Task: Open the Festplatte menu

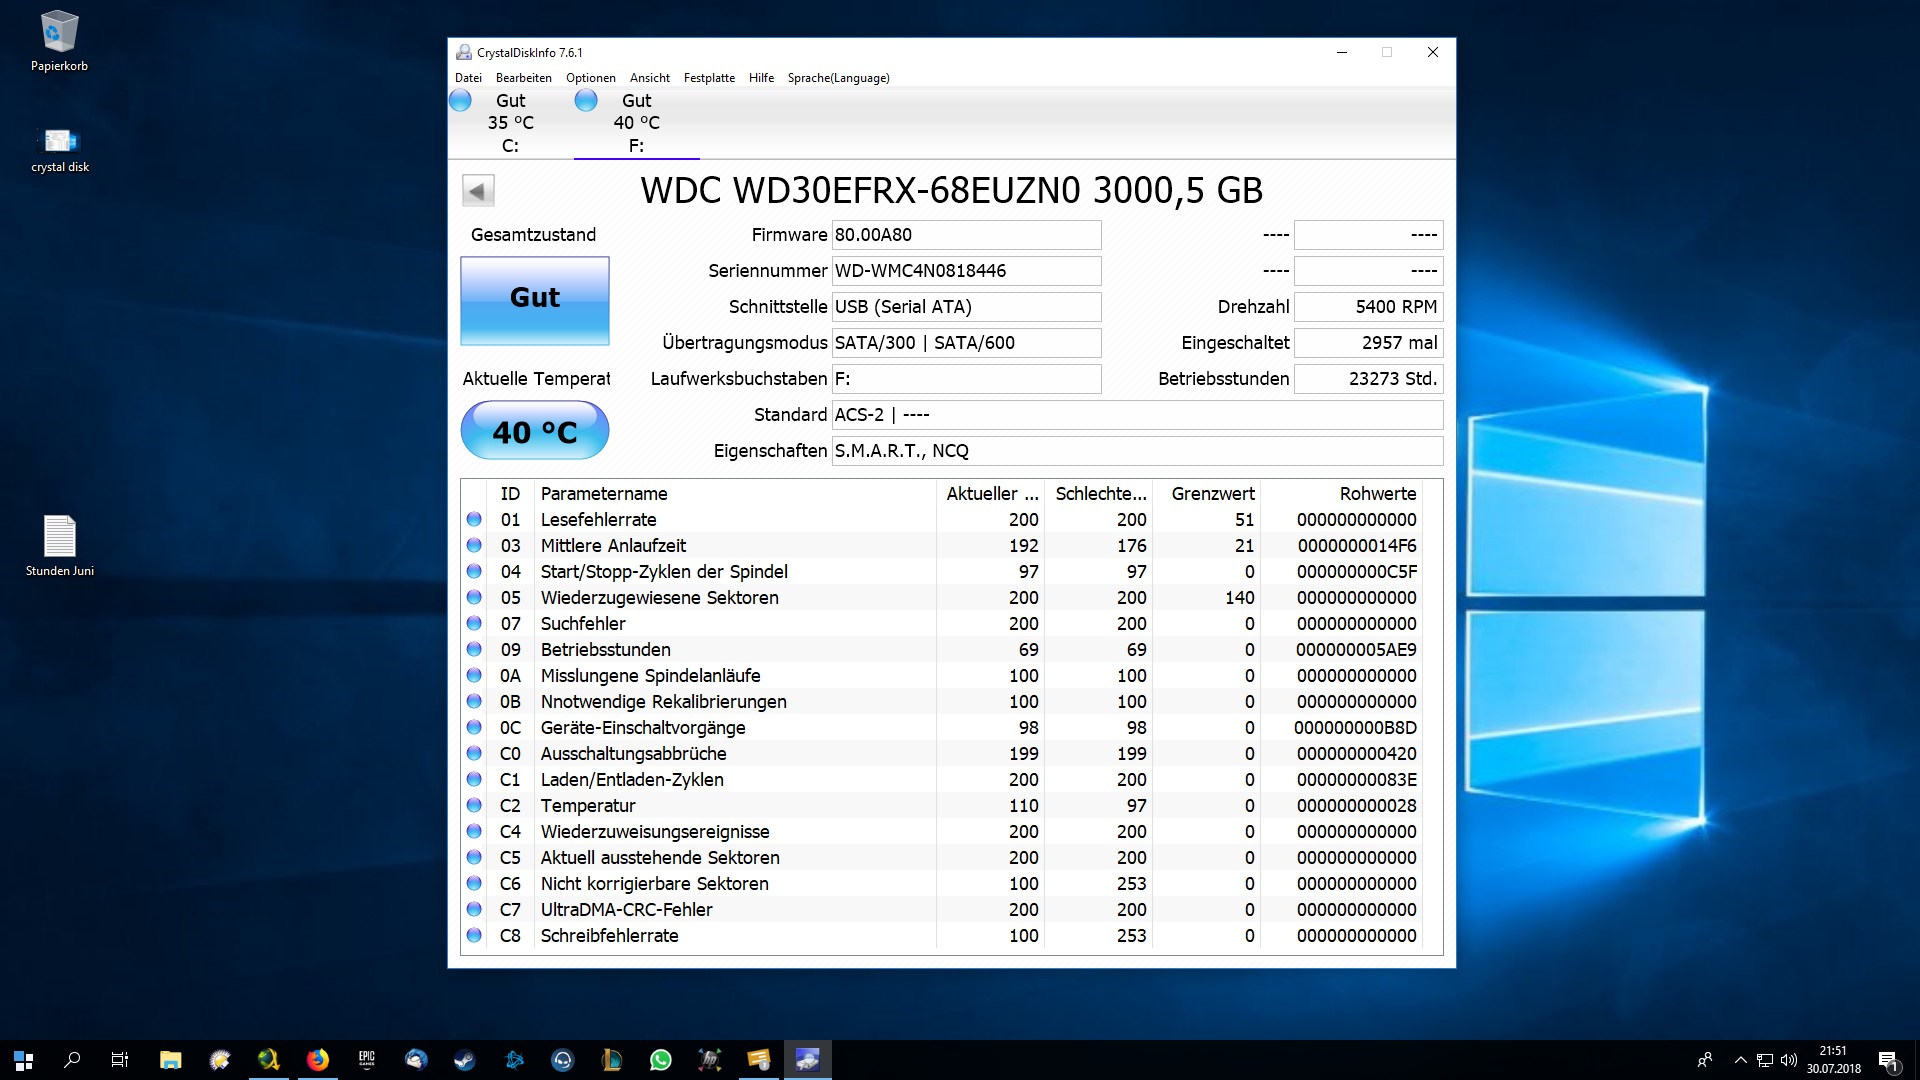Action: pyautogui.click(x=709, y=78)
